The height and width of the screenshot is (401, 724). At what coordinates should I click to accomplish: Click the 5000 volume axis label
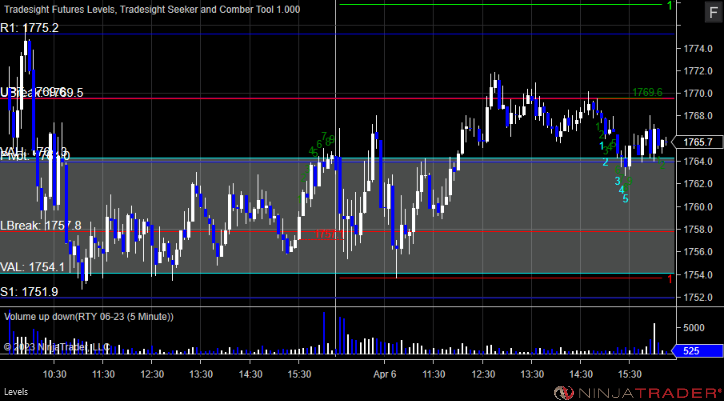695,328
